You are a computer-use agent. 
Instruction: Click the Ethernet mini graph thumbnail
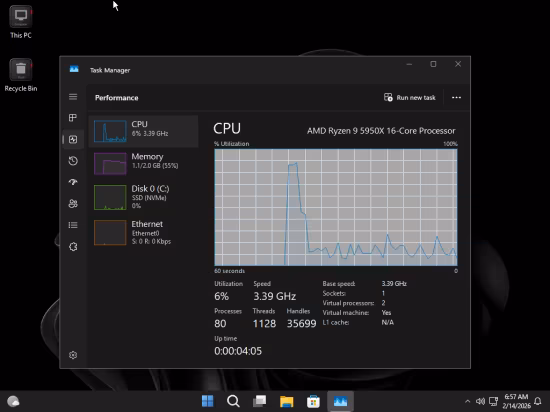click(x=110, y=232)
